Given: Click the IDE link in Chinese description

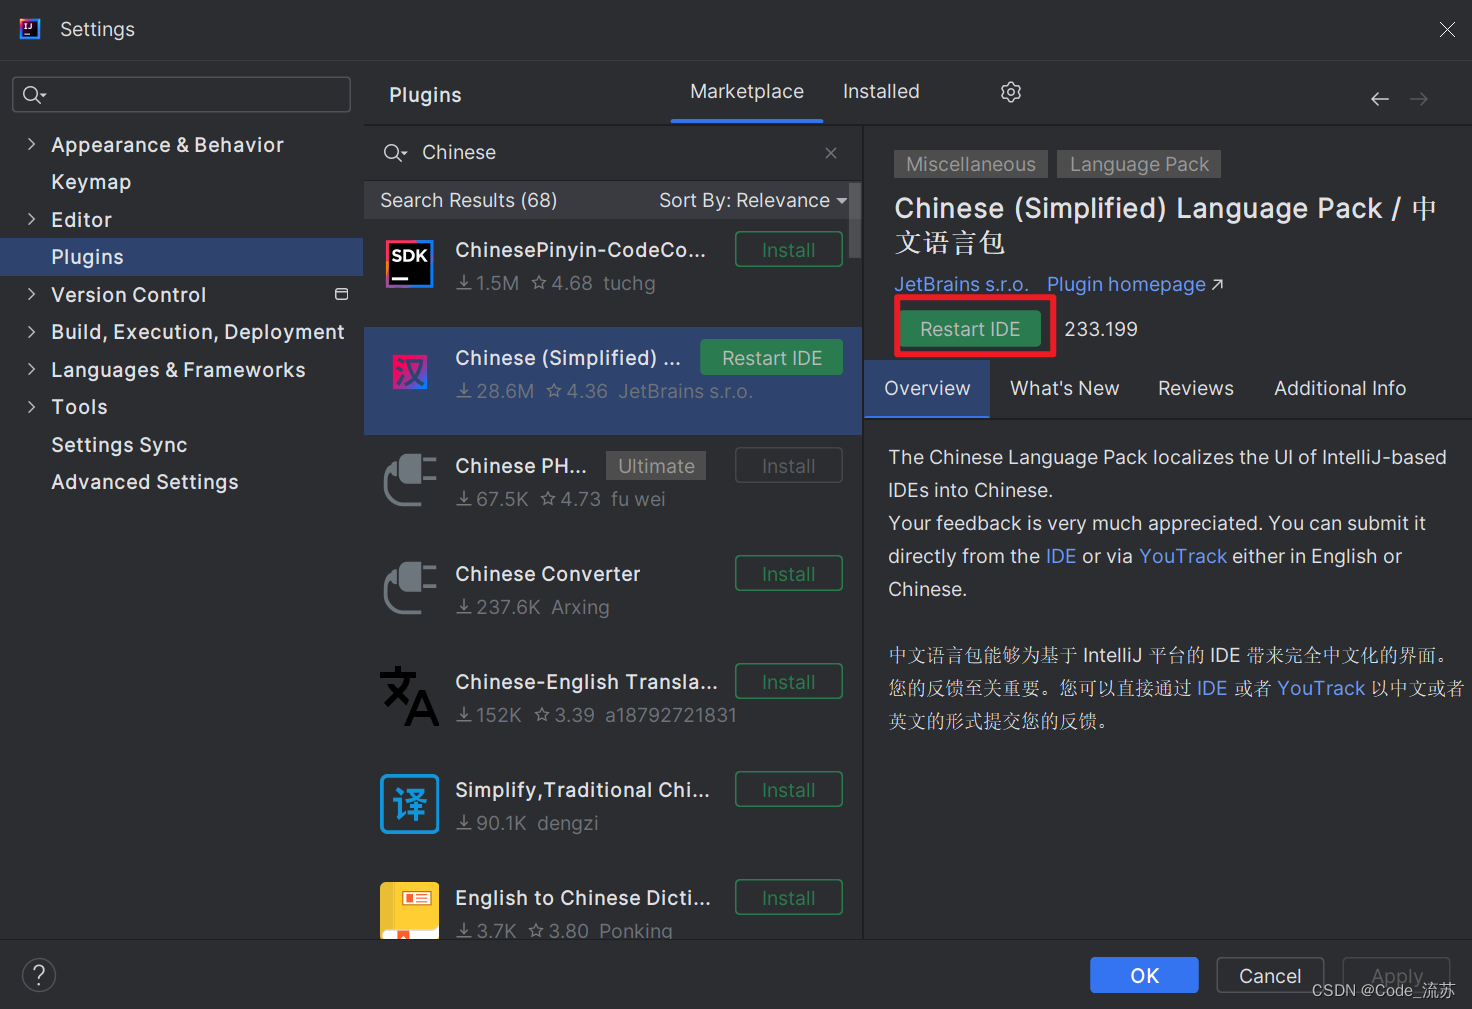Looking at the screenshot, I should click(x=1212, y=688).
